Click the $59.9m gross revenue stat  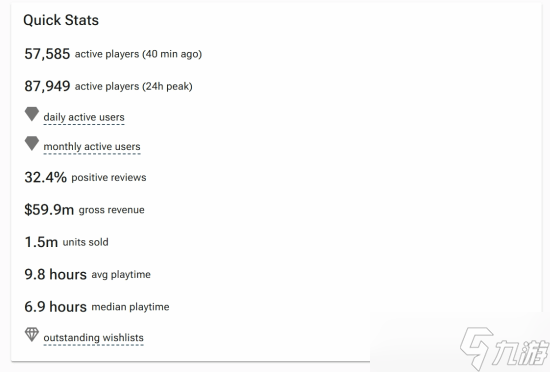[84, 210]
